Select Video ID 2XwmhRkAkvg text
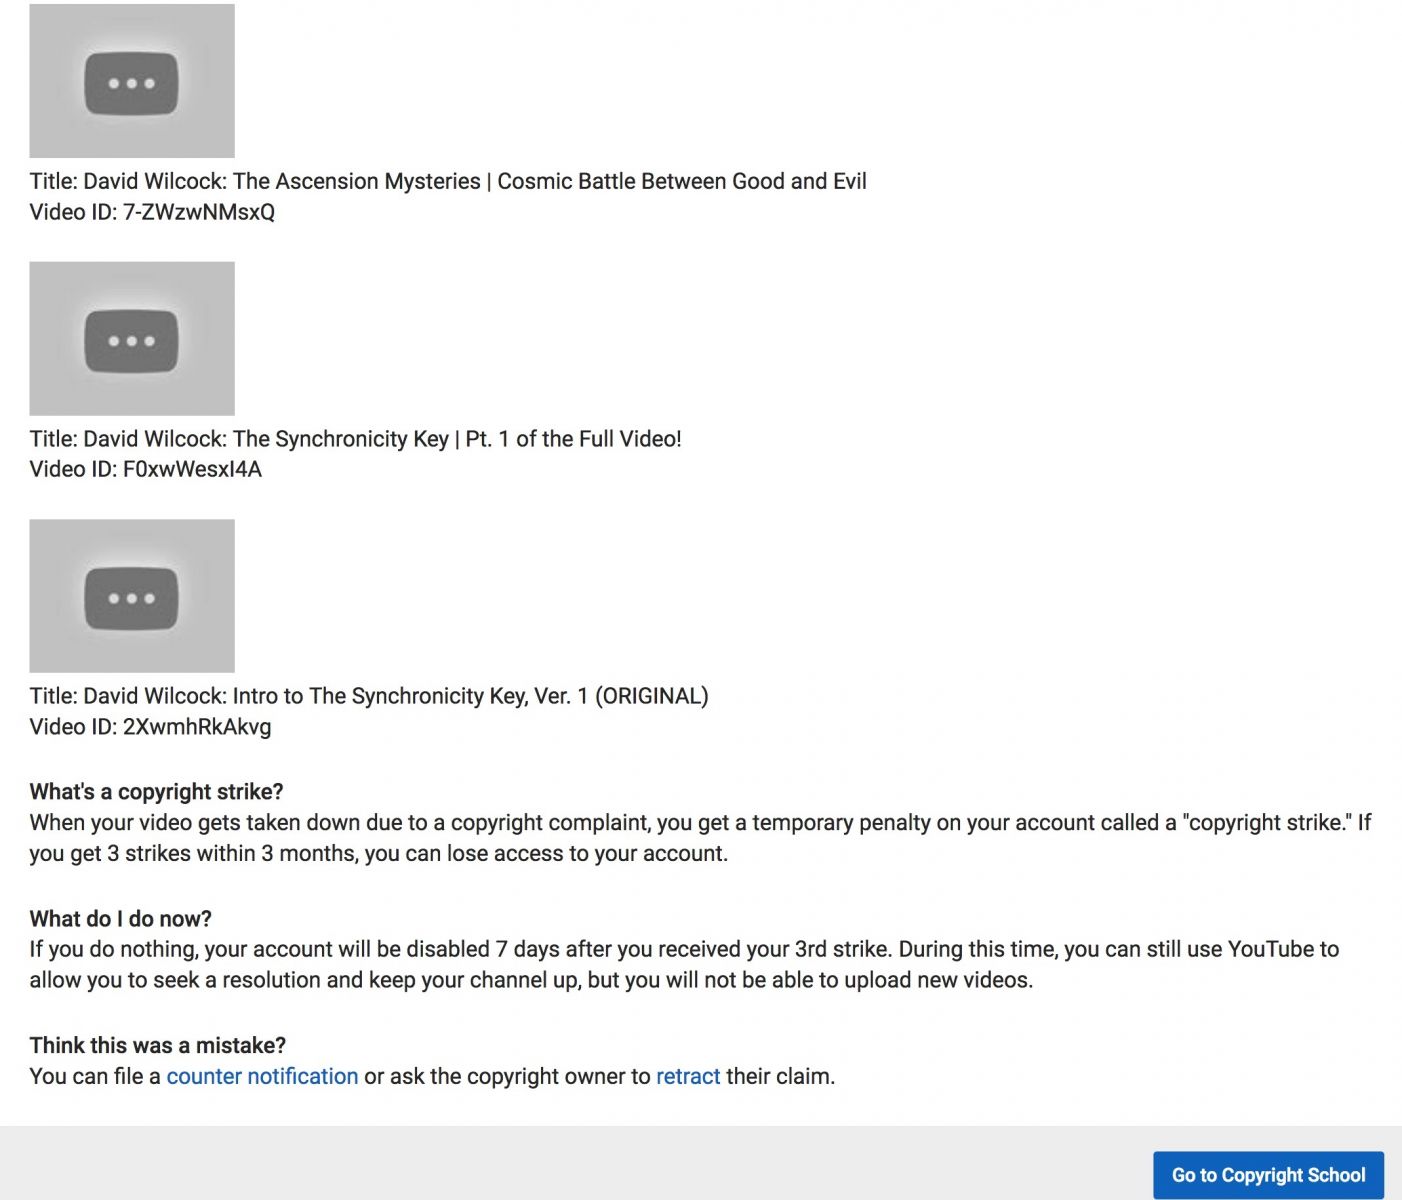This screenshot has width=1402, height=1200. (150, 727)
